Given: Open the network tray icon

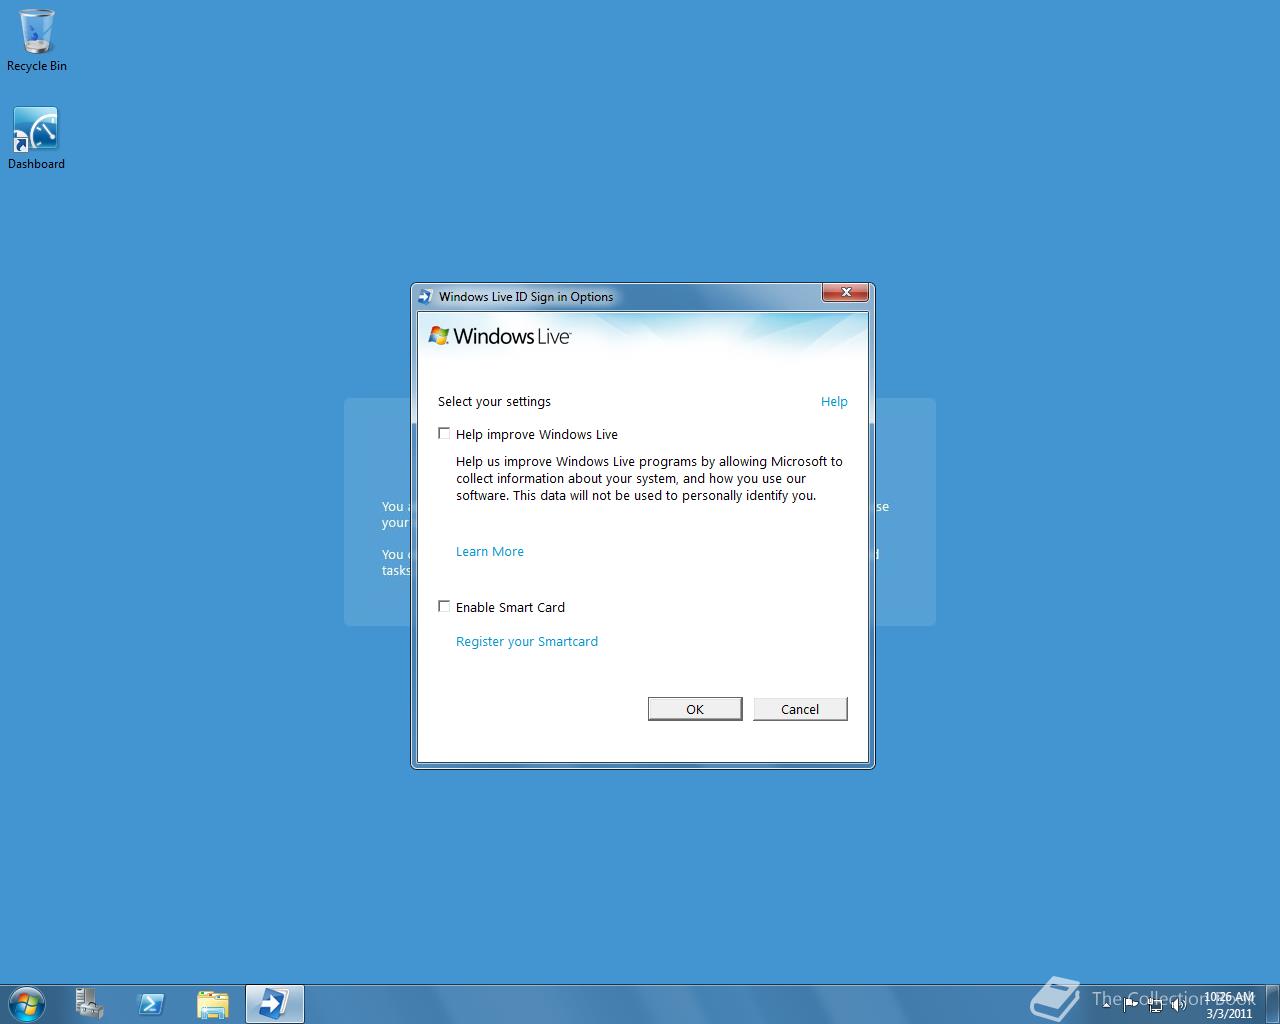Looking at the screenshot, I should [x=1155, y=1004].
